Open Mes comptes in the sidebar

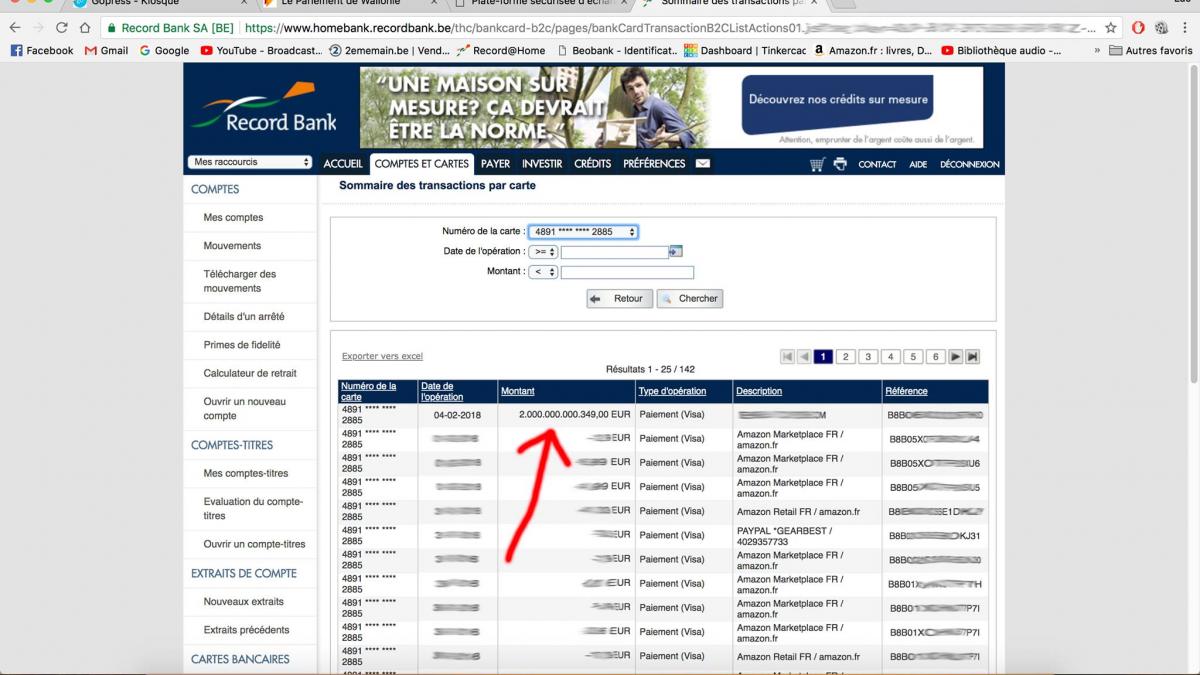click(233, 217)
